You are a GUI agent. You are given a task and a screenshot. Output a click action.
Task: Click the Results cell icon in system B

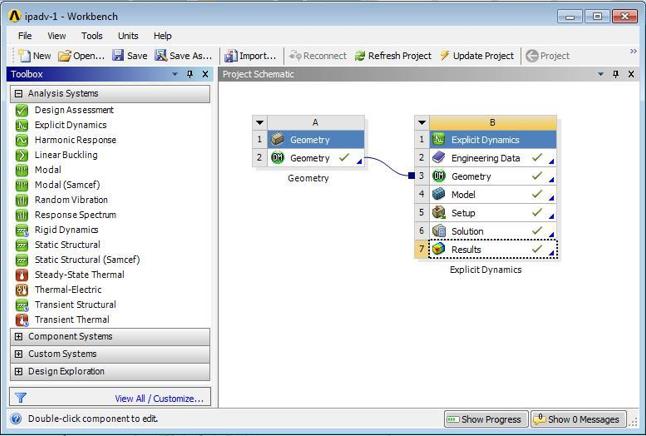pos(439,249)
